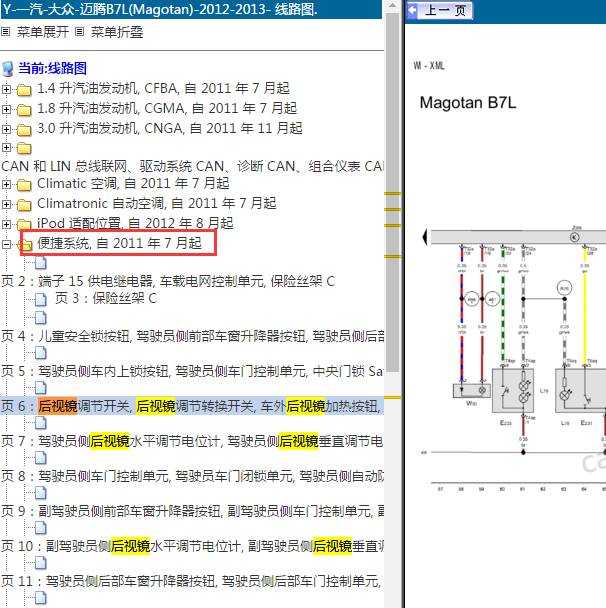This screenshot has height=608, width=606.
Task: Open 页 3：保险丝架 C page
Action: (106, 298)
